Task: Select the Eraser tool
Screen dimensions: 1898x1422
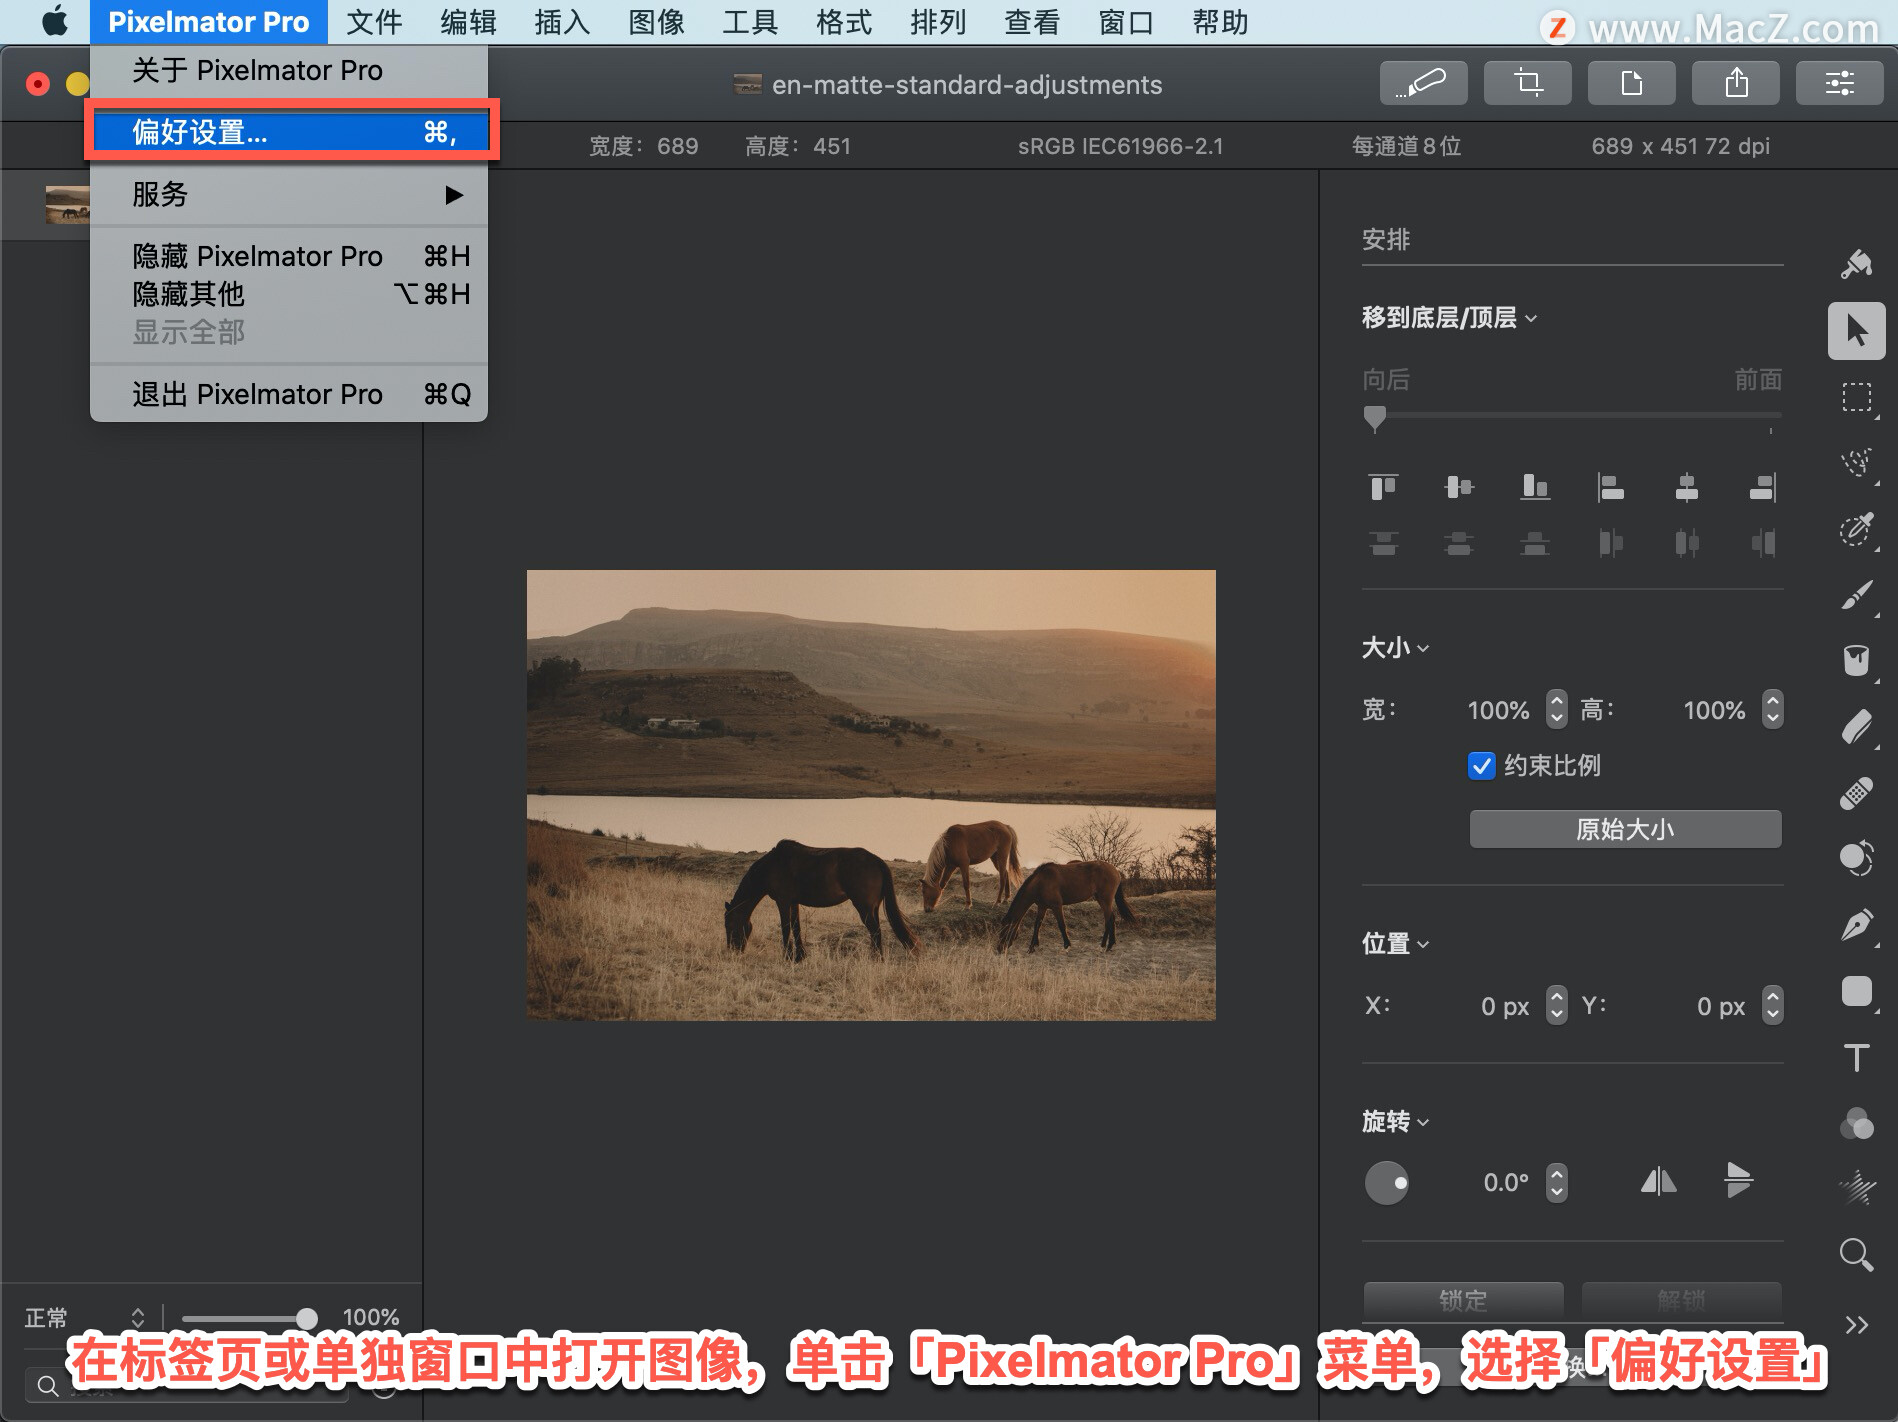Action: tap(1856, 727)
